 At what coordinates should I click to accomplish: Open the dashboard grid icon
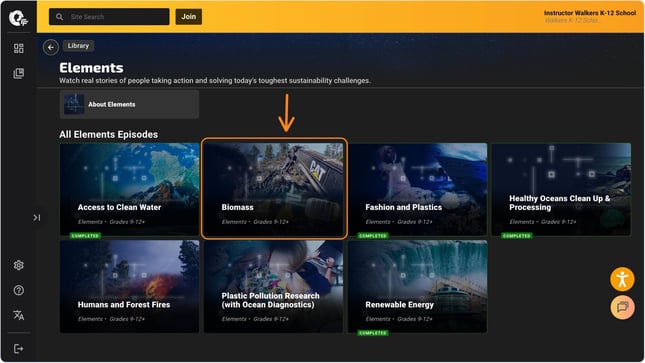click(x=19, y=49)
